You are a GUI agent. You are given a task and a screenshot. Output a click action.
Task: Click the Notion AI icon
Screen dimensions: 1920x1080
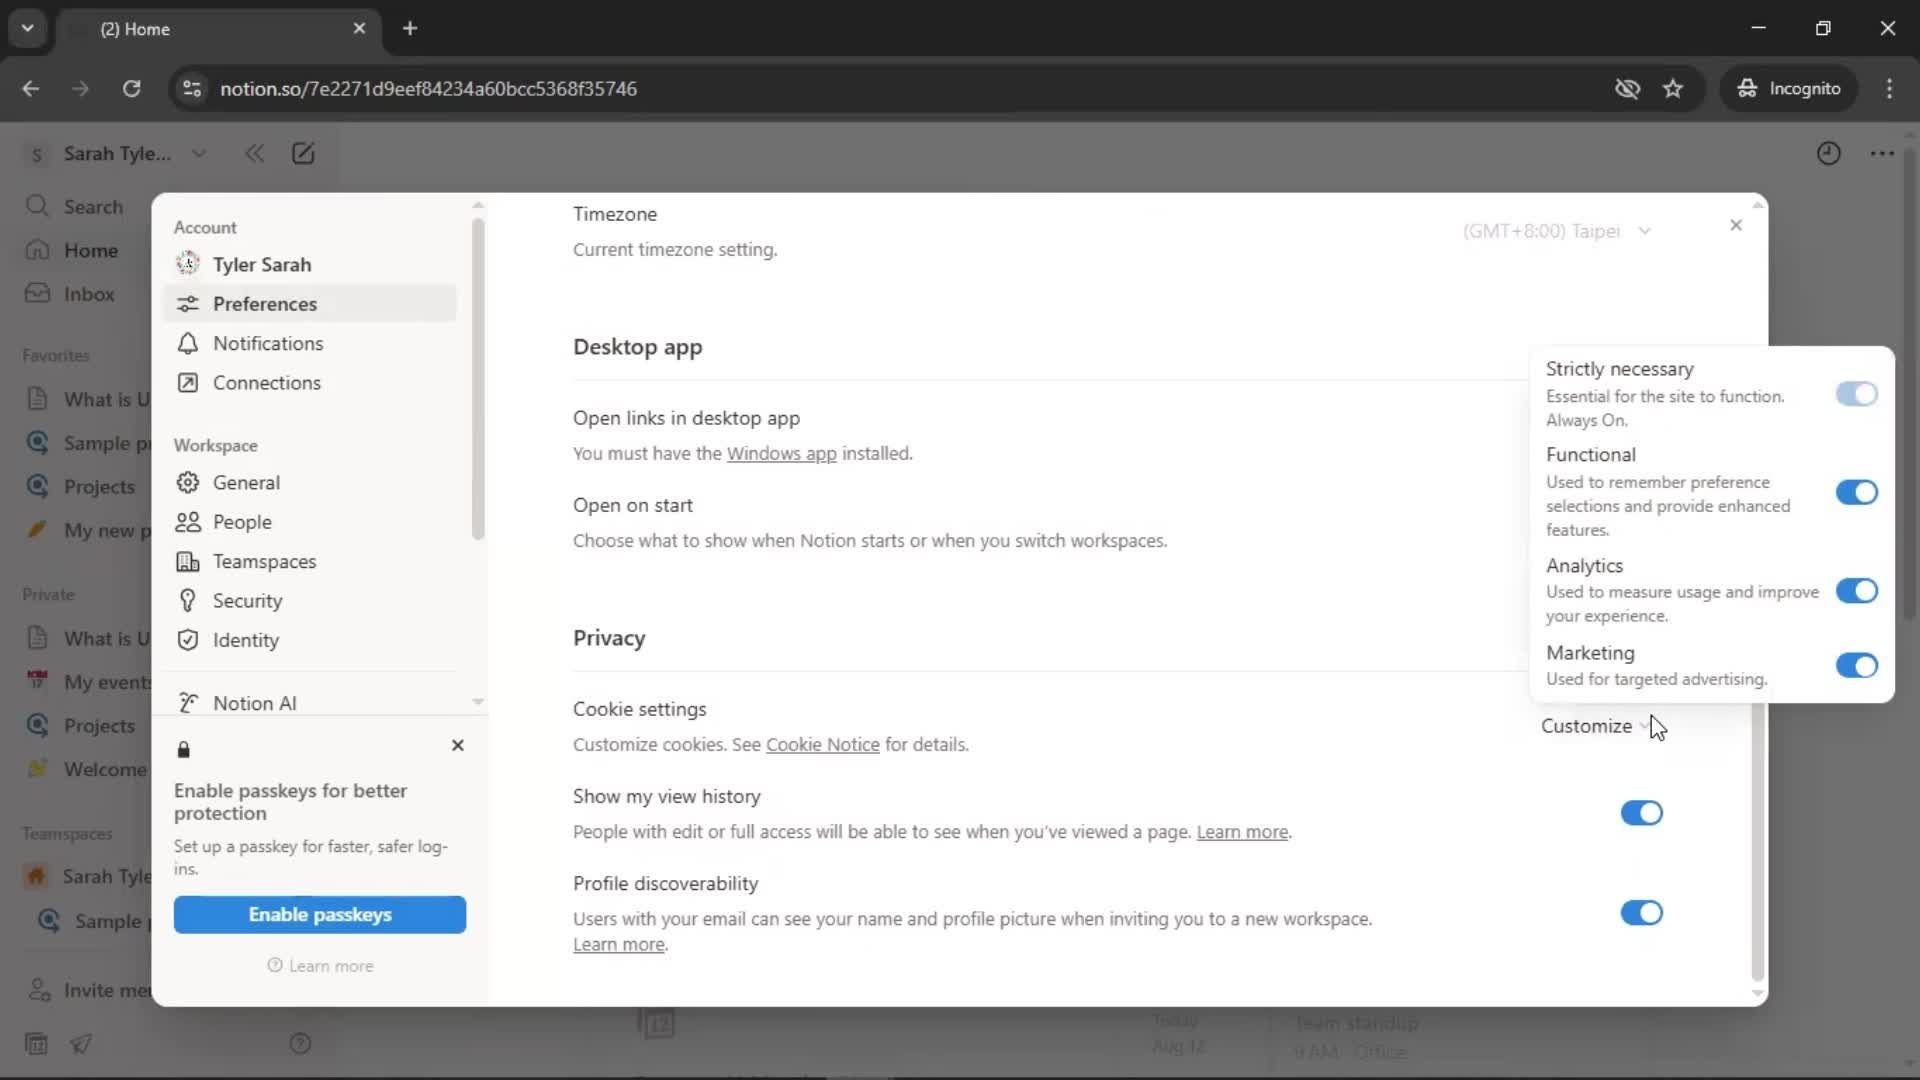click(x=187, y=703)
